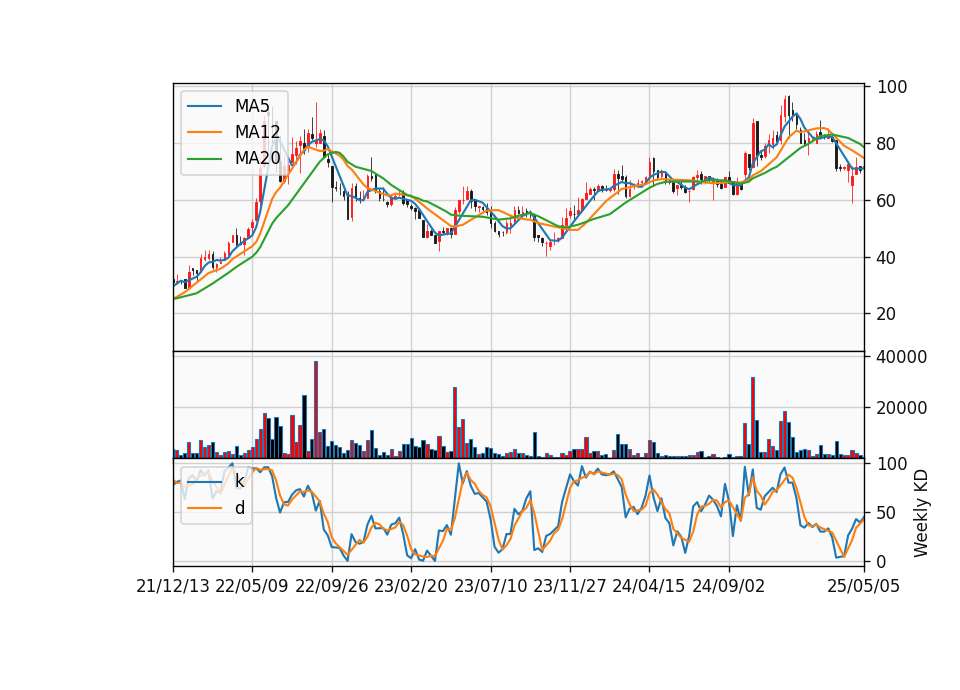
Task: Click the 24/09/02 date tick label
Action: [729, 587]
